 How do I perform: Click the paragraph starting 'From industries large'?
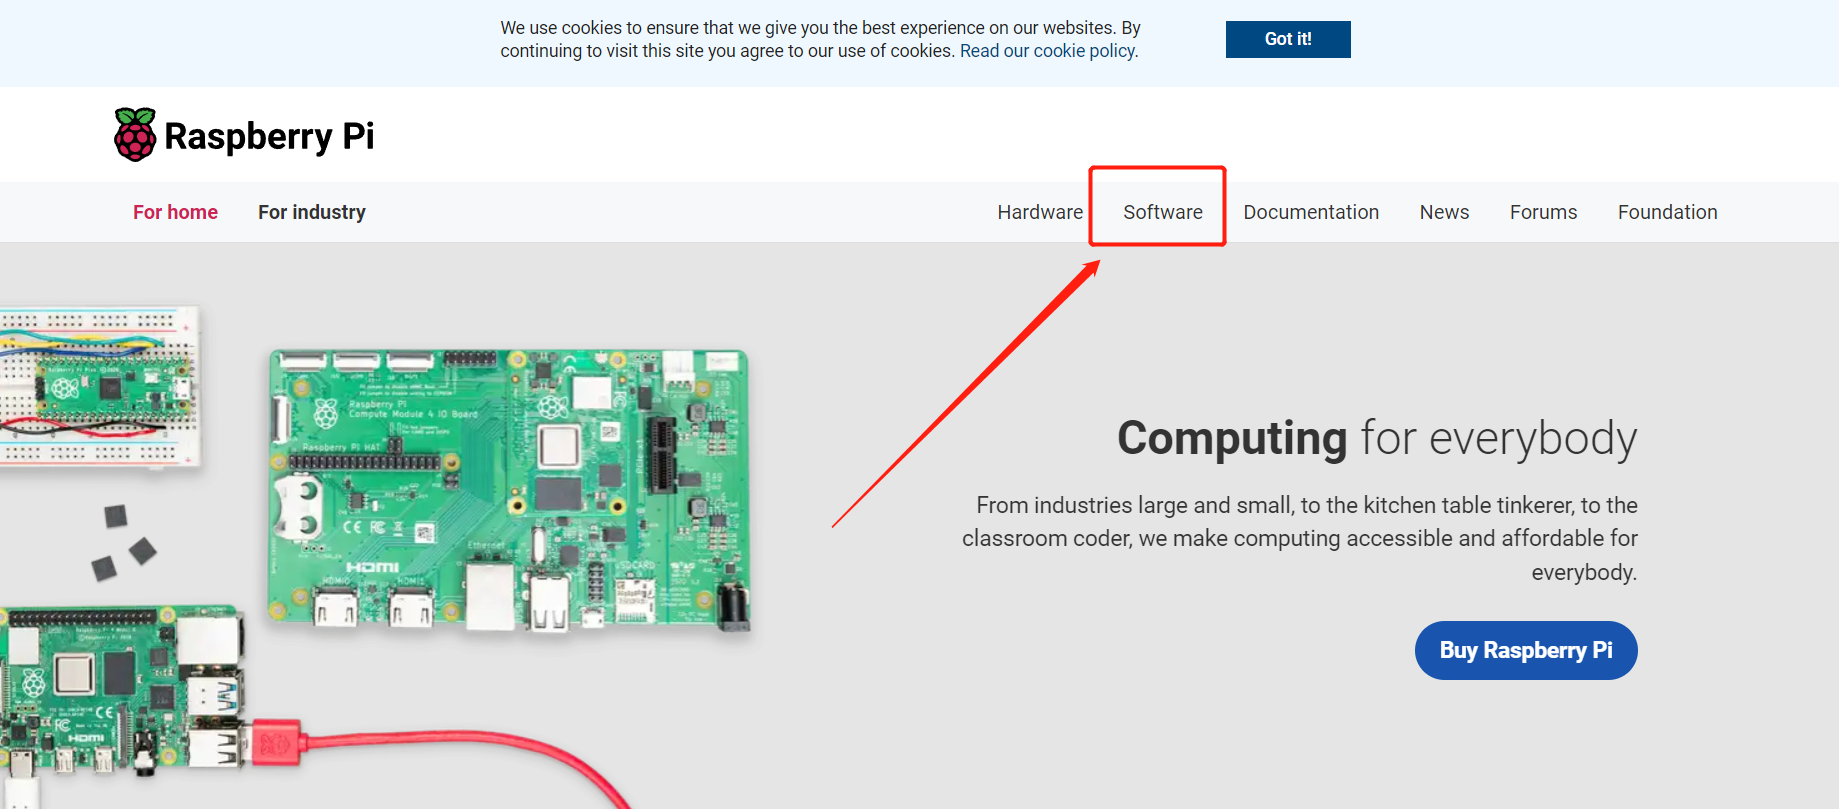1300,538
